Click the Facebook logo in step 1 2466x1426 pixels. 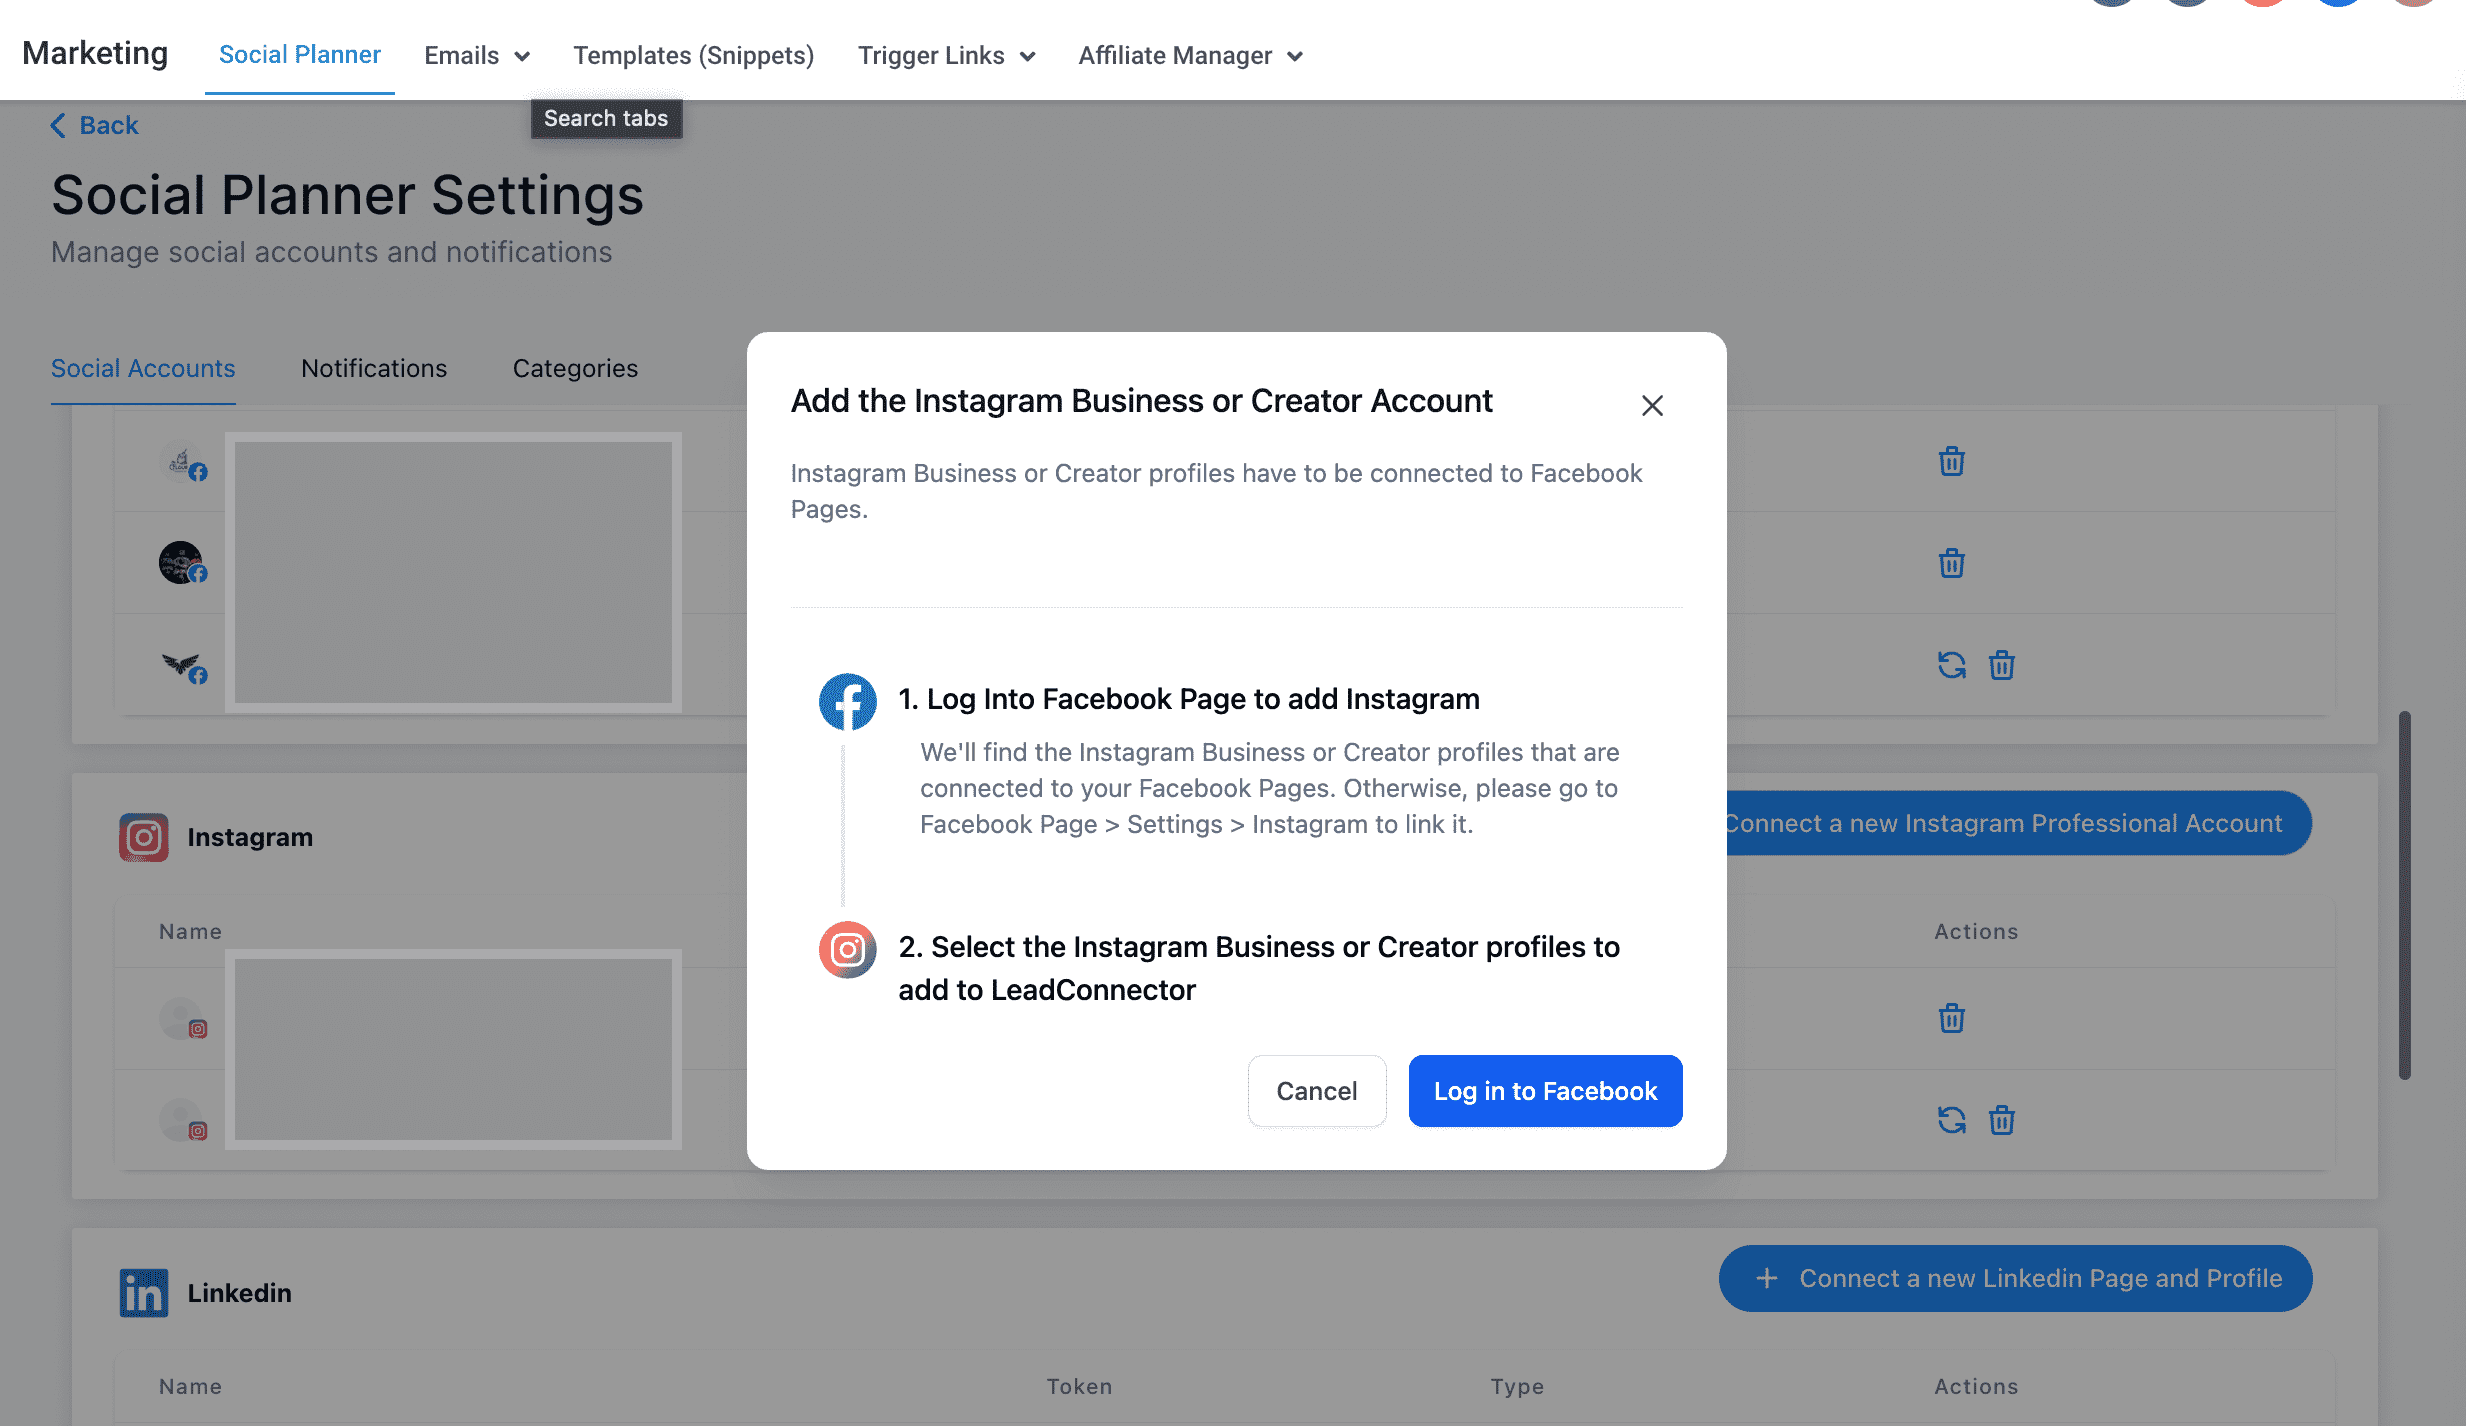click(848, 701)
